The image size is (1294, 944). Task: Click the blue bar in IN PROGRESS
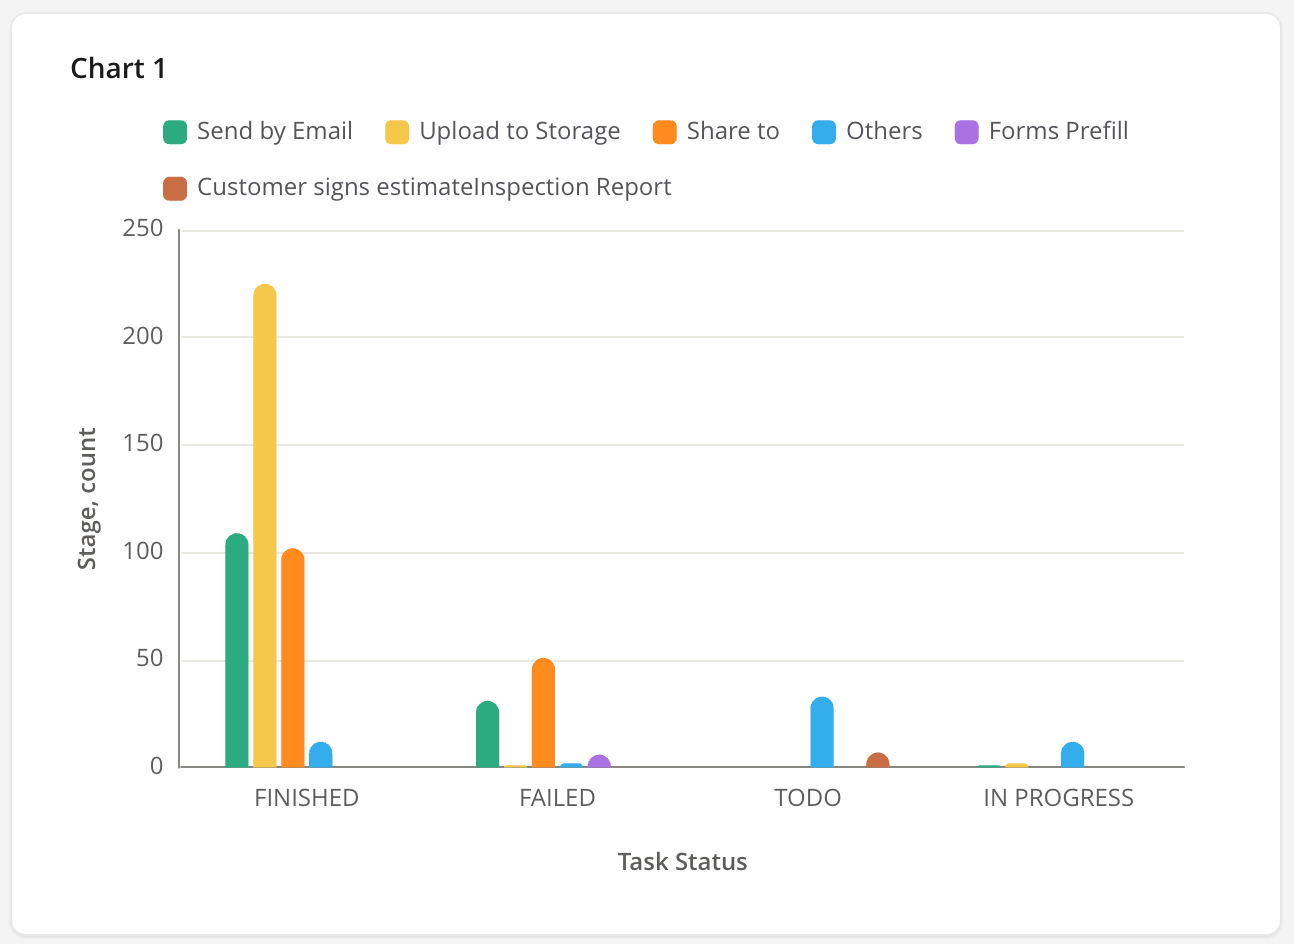pos(1072,755)
